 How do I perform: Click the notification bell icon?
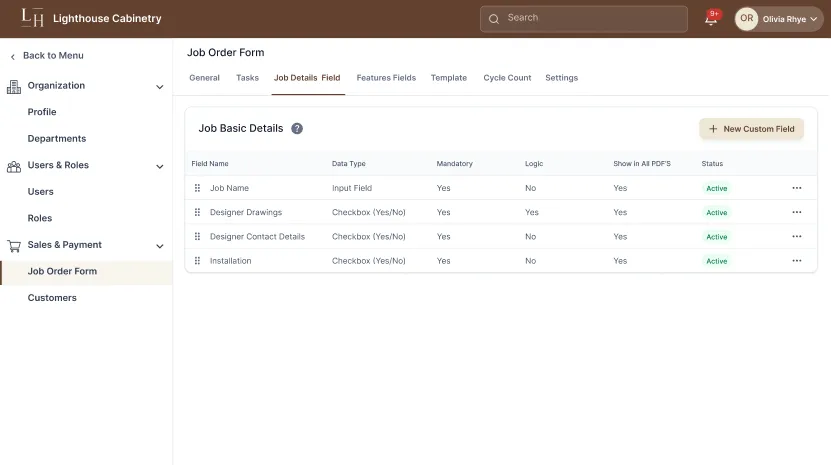pyautogui.click(x=711, y=19)
